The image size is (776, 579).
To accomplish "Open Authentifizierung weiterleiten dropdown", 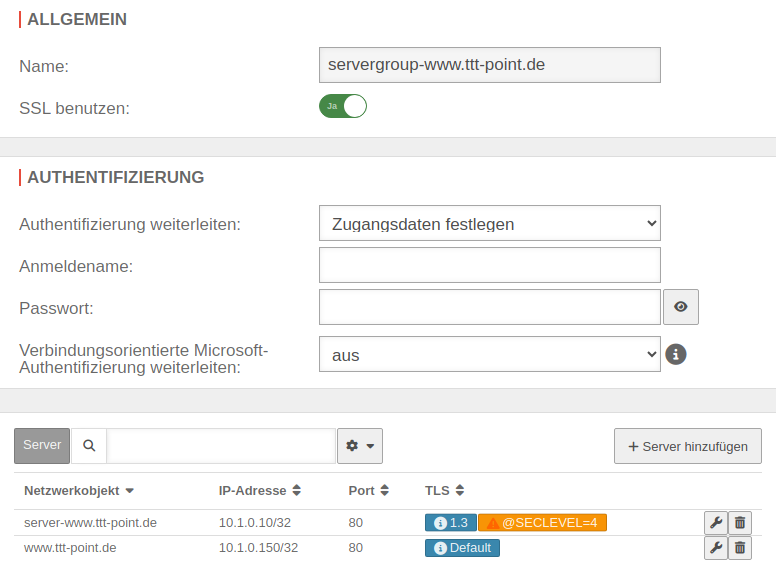I will (490, 223).
